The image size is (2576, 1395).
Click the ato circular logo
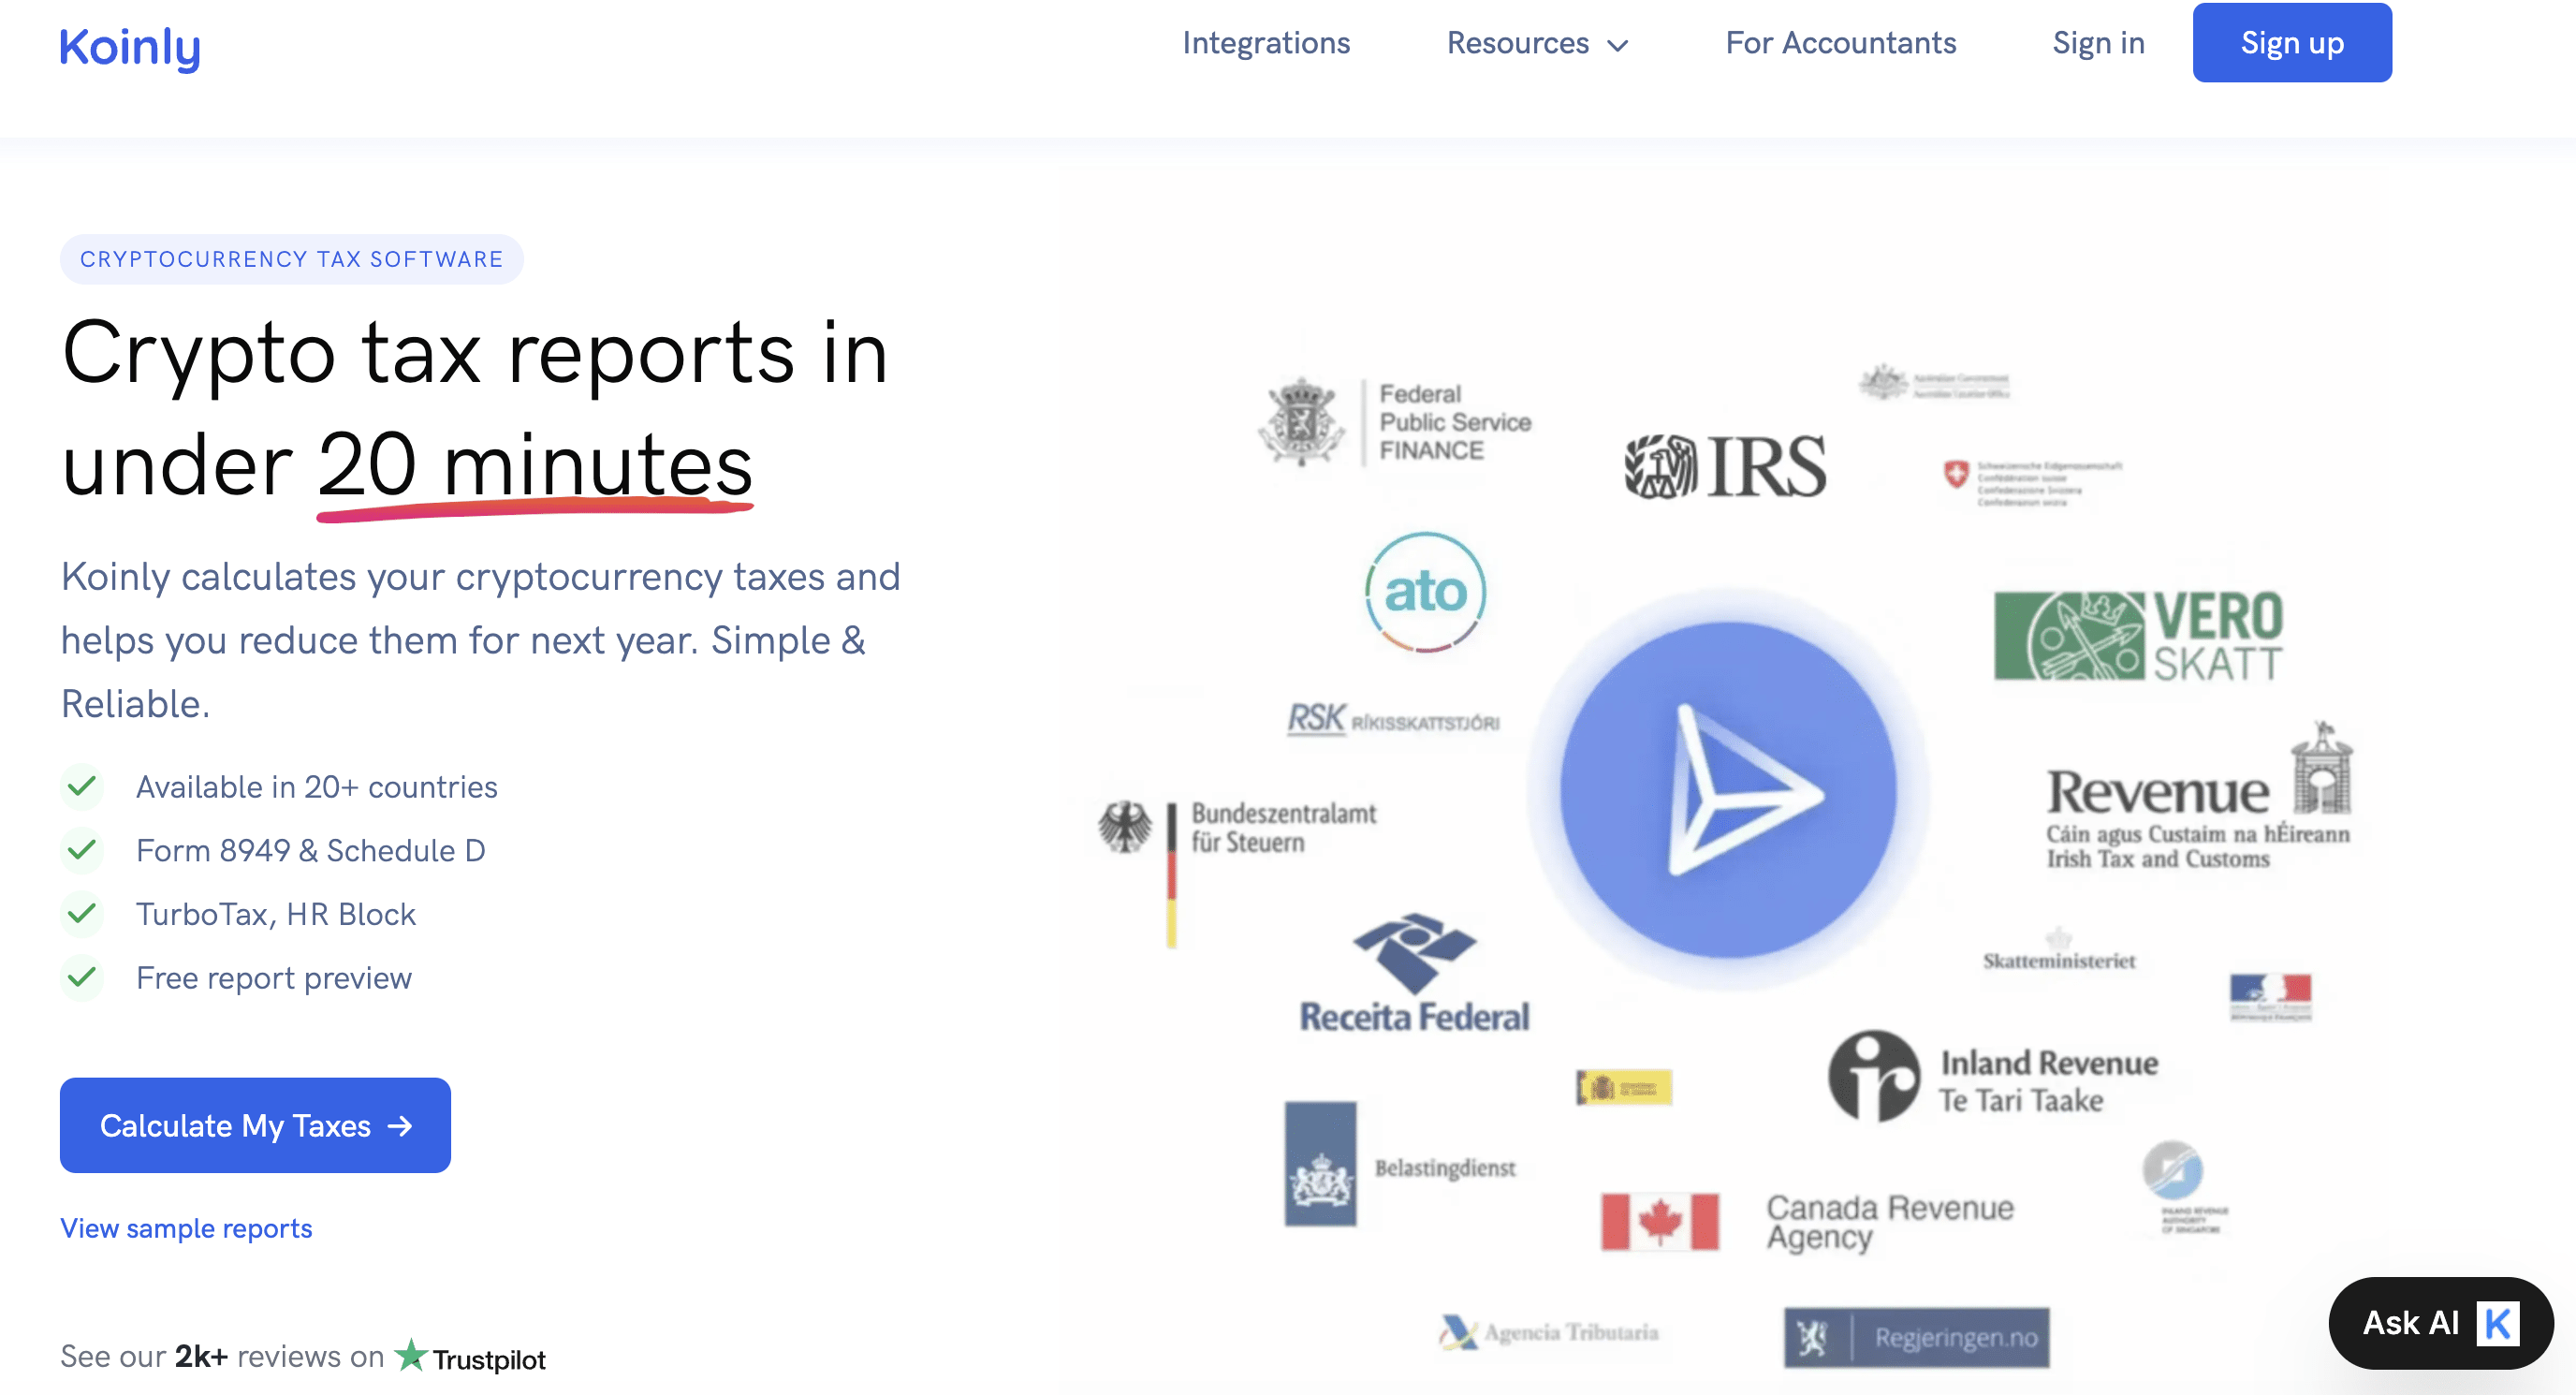click(1425, 591)
